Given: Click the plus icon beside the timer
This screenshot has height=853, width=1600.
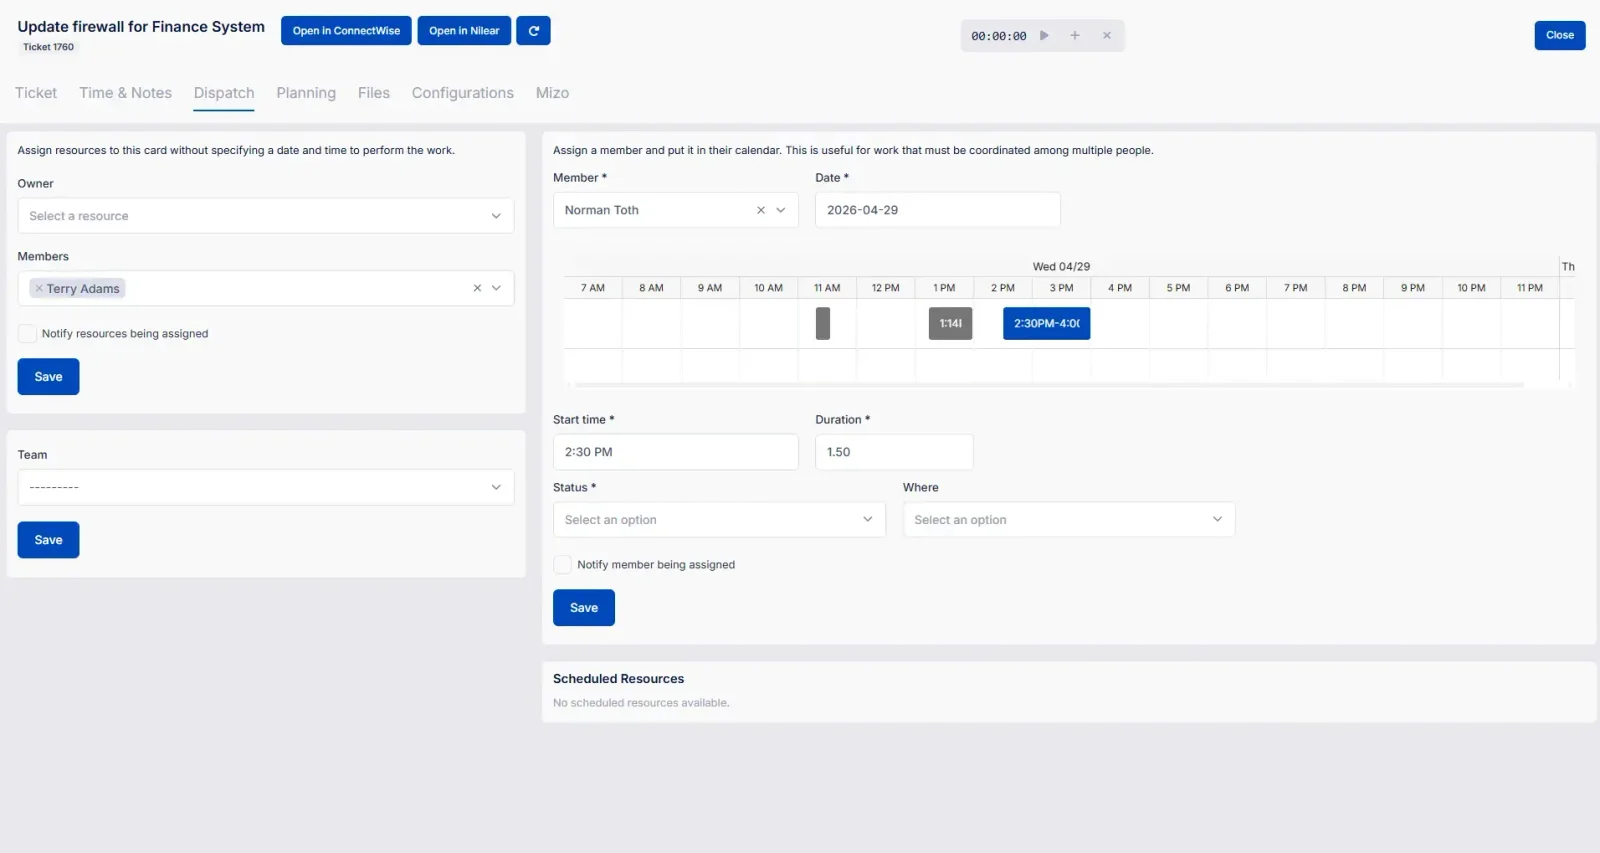Looking at the screenshot, I should point(1075,36).
